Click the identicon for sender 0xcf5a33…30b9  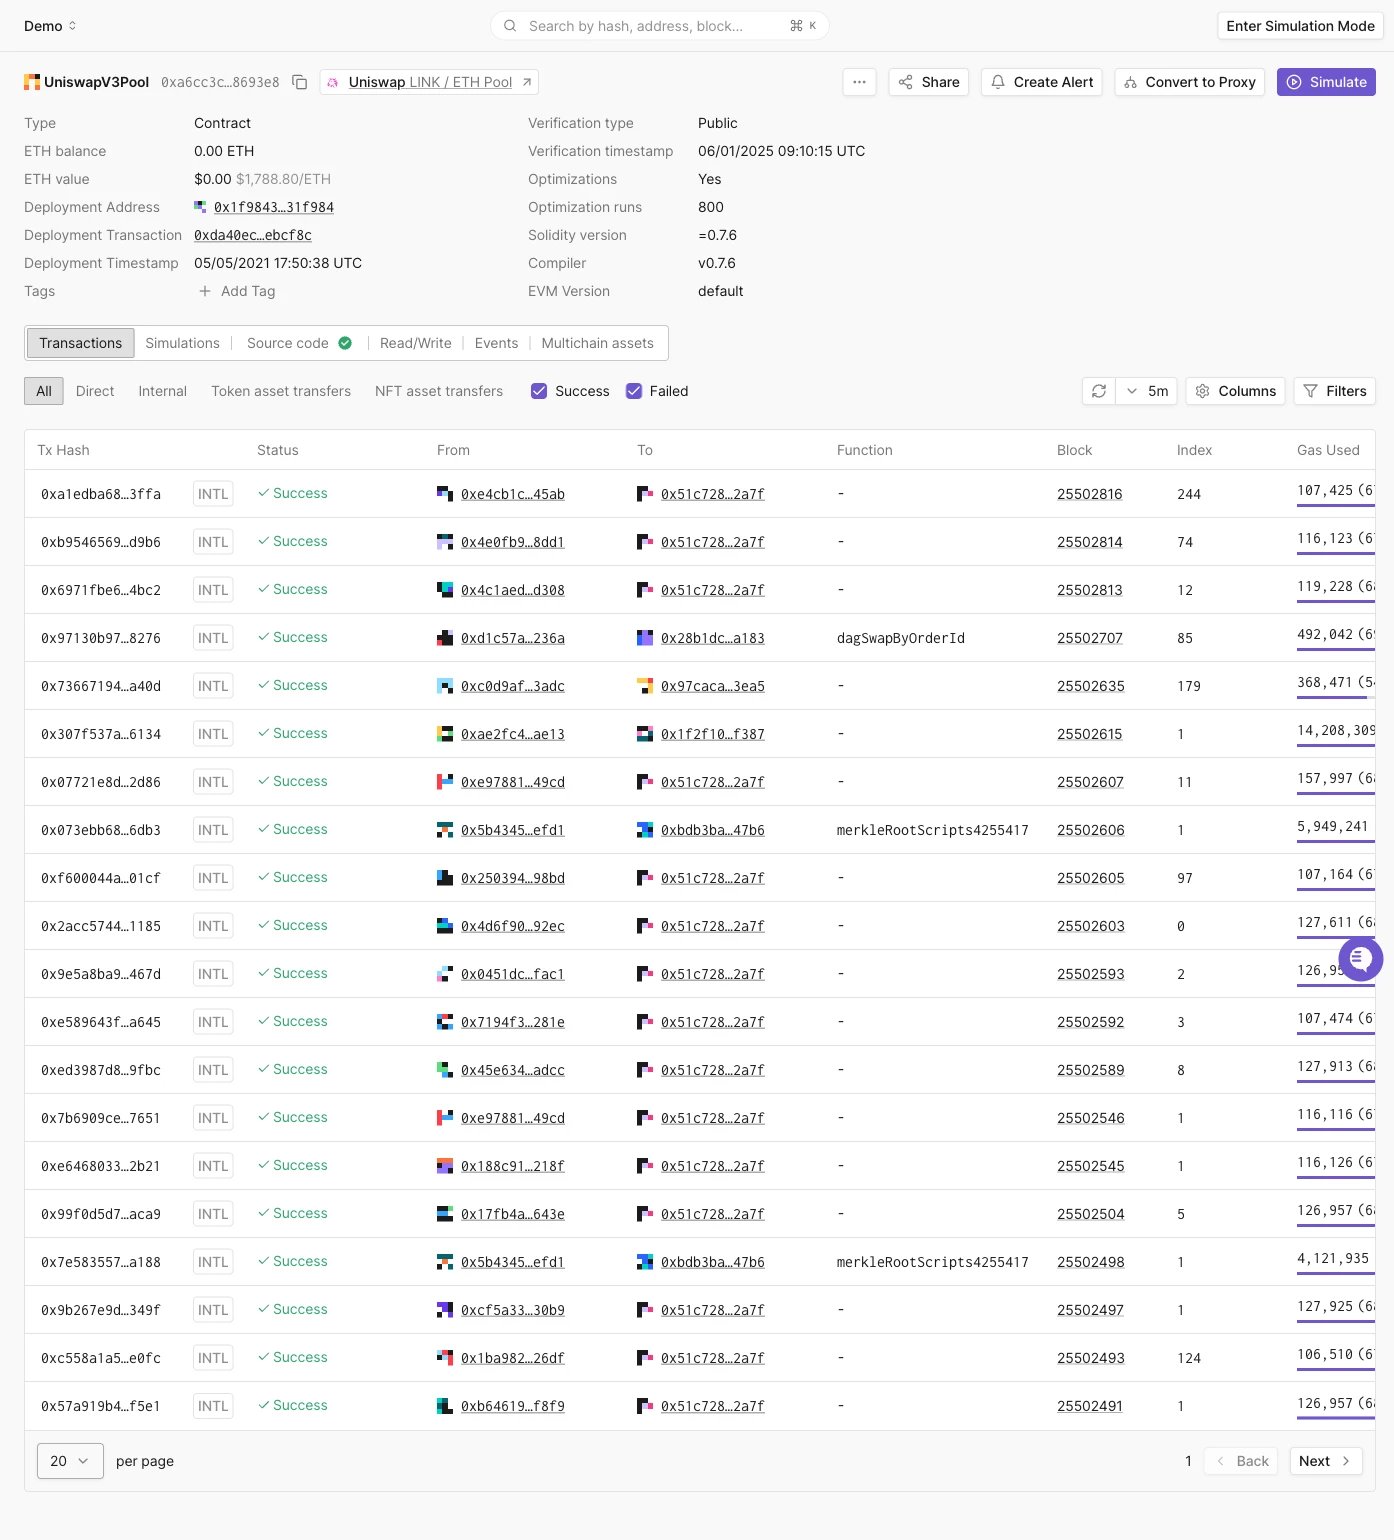click(445, 1309)
